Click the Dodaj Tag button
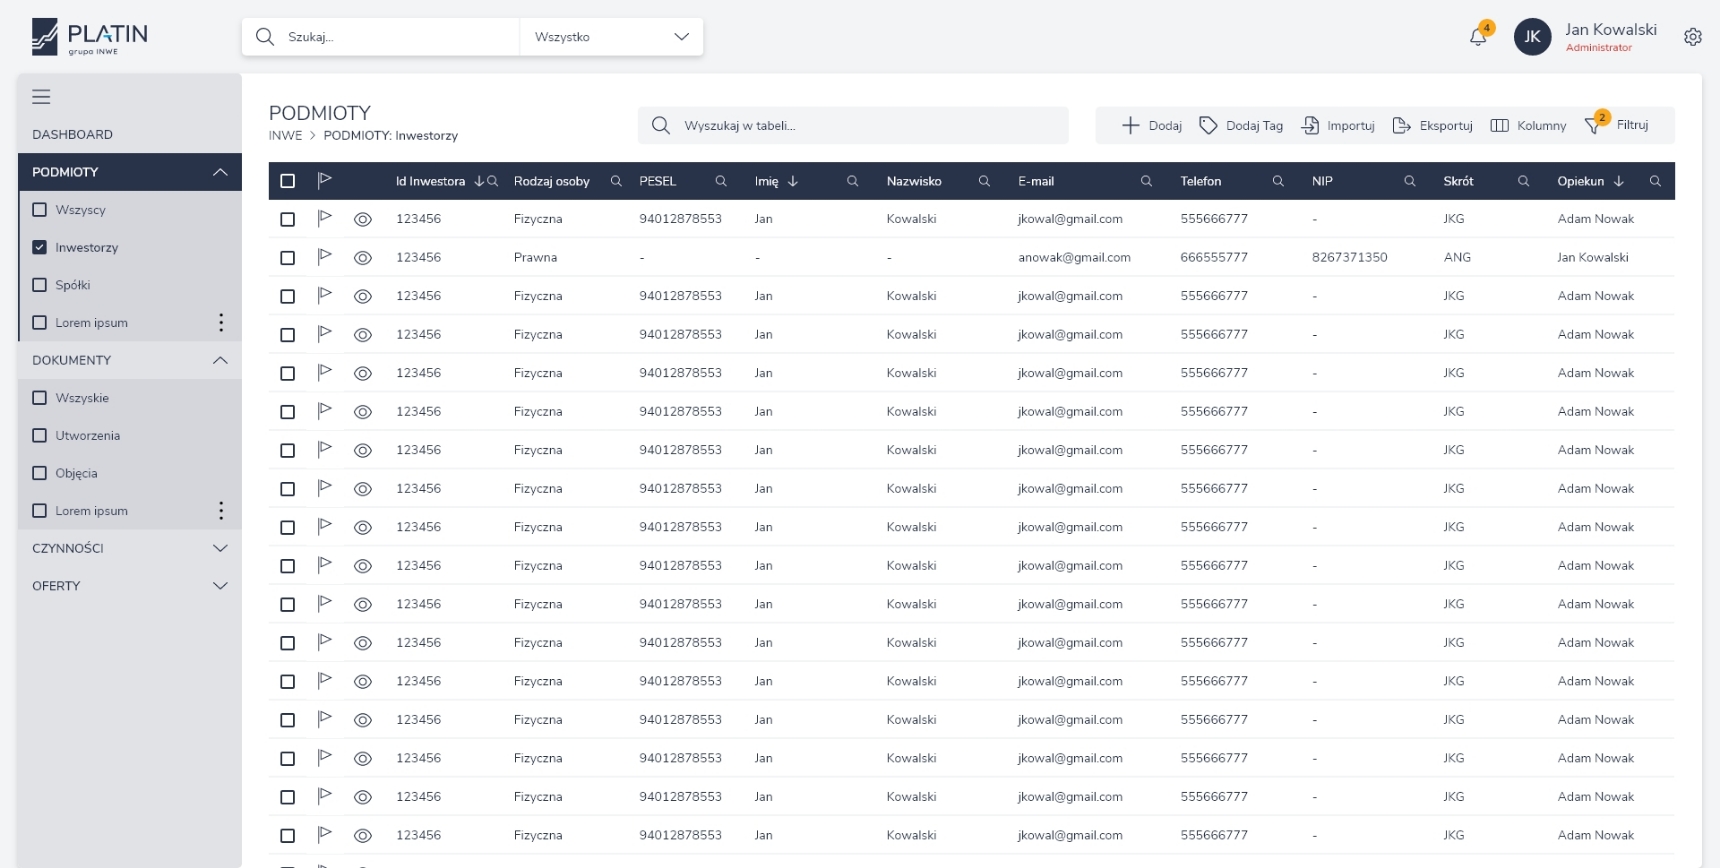 (x=1241, y=126)
